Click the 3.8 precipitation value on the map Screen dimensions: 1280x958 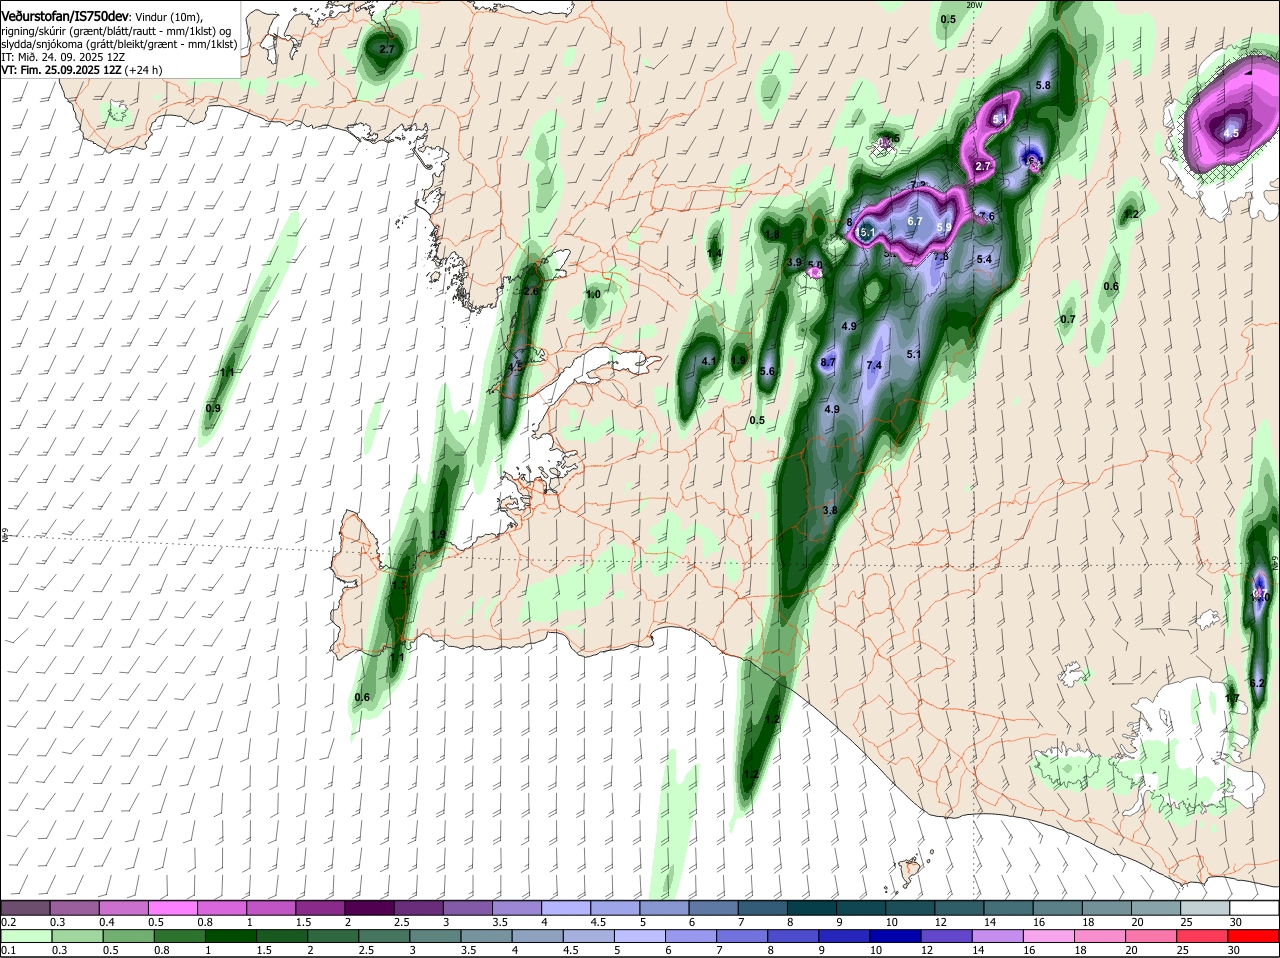point(830,510)
